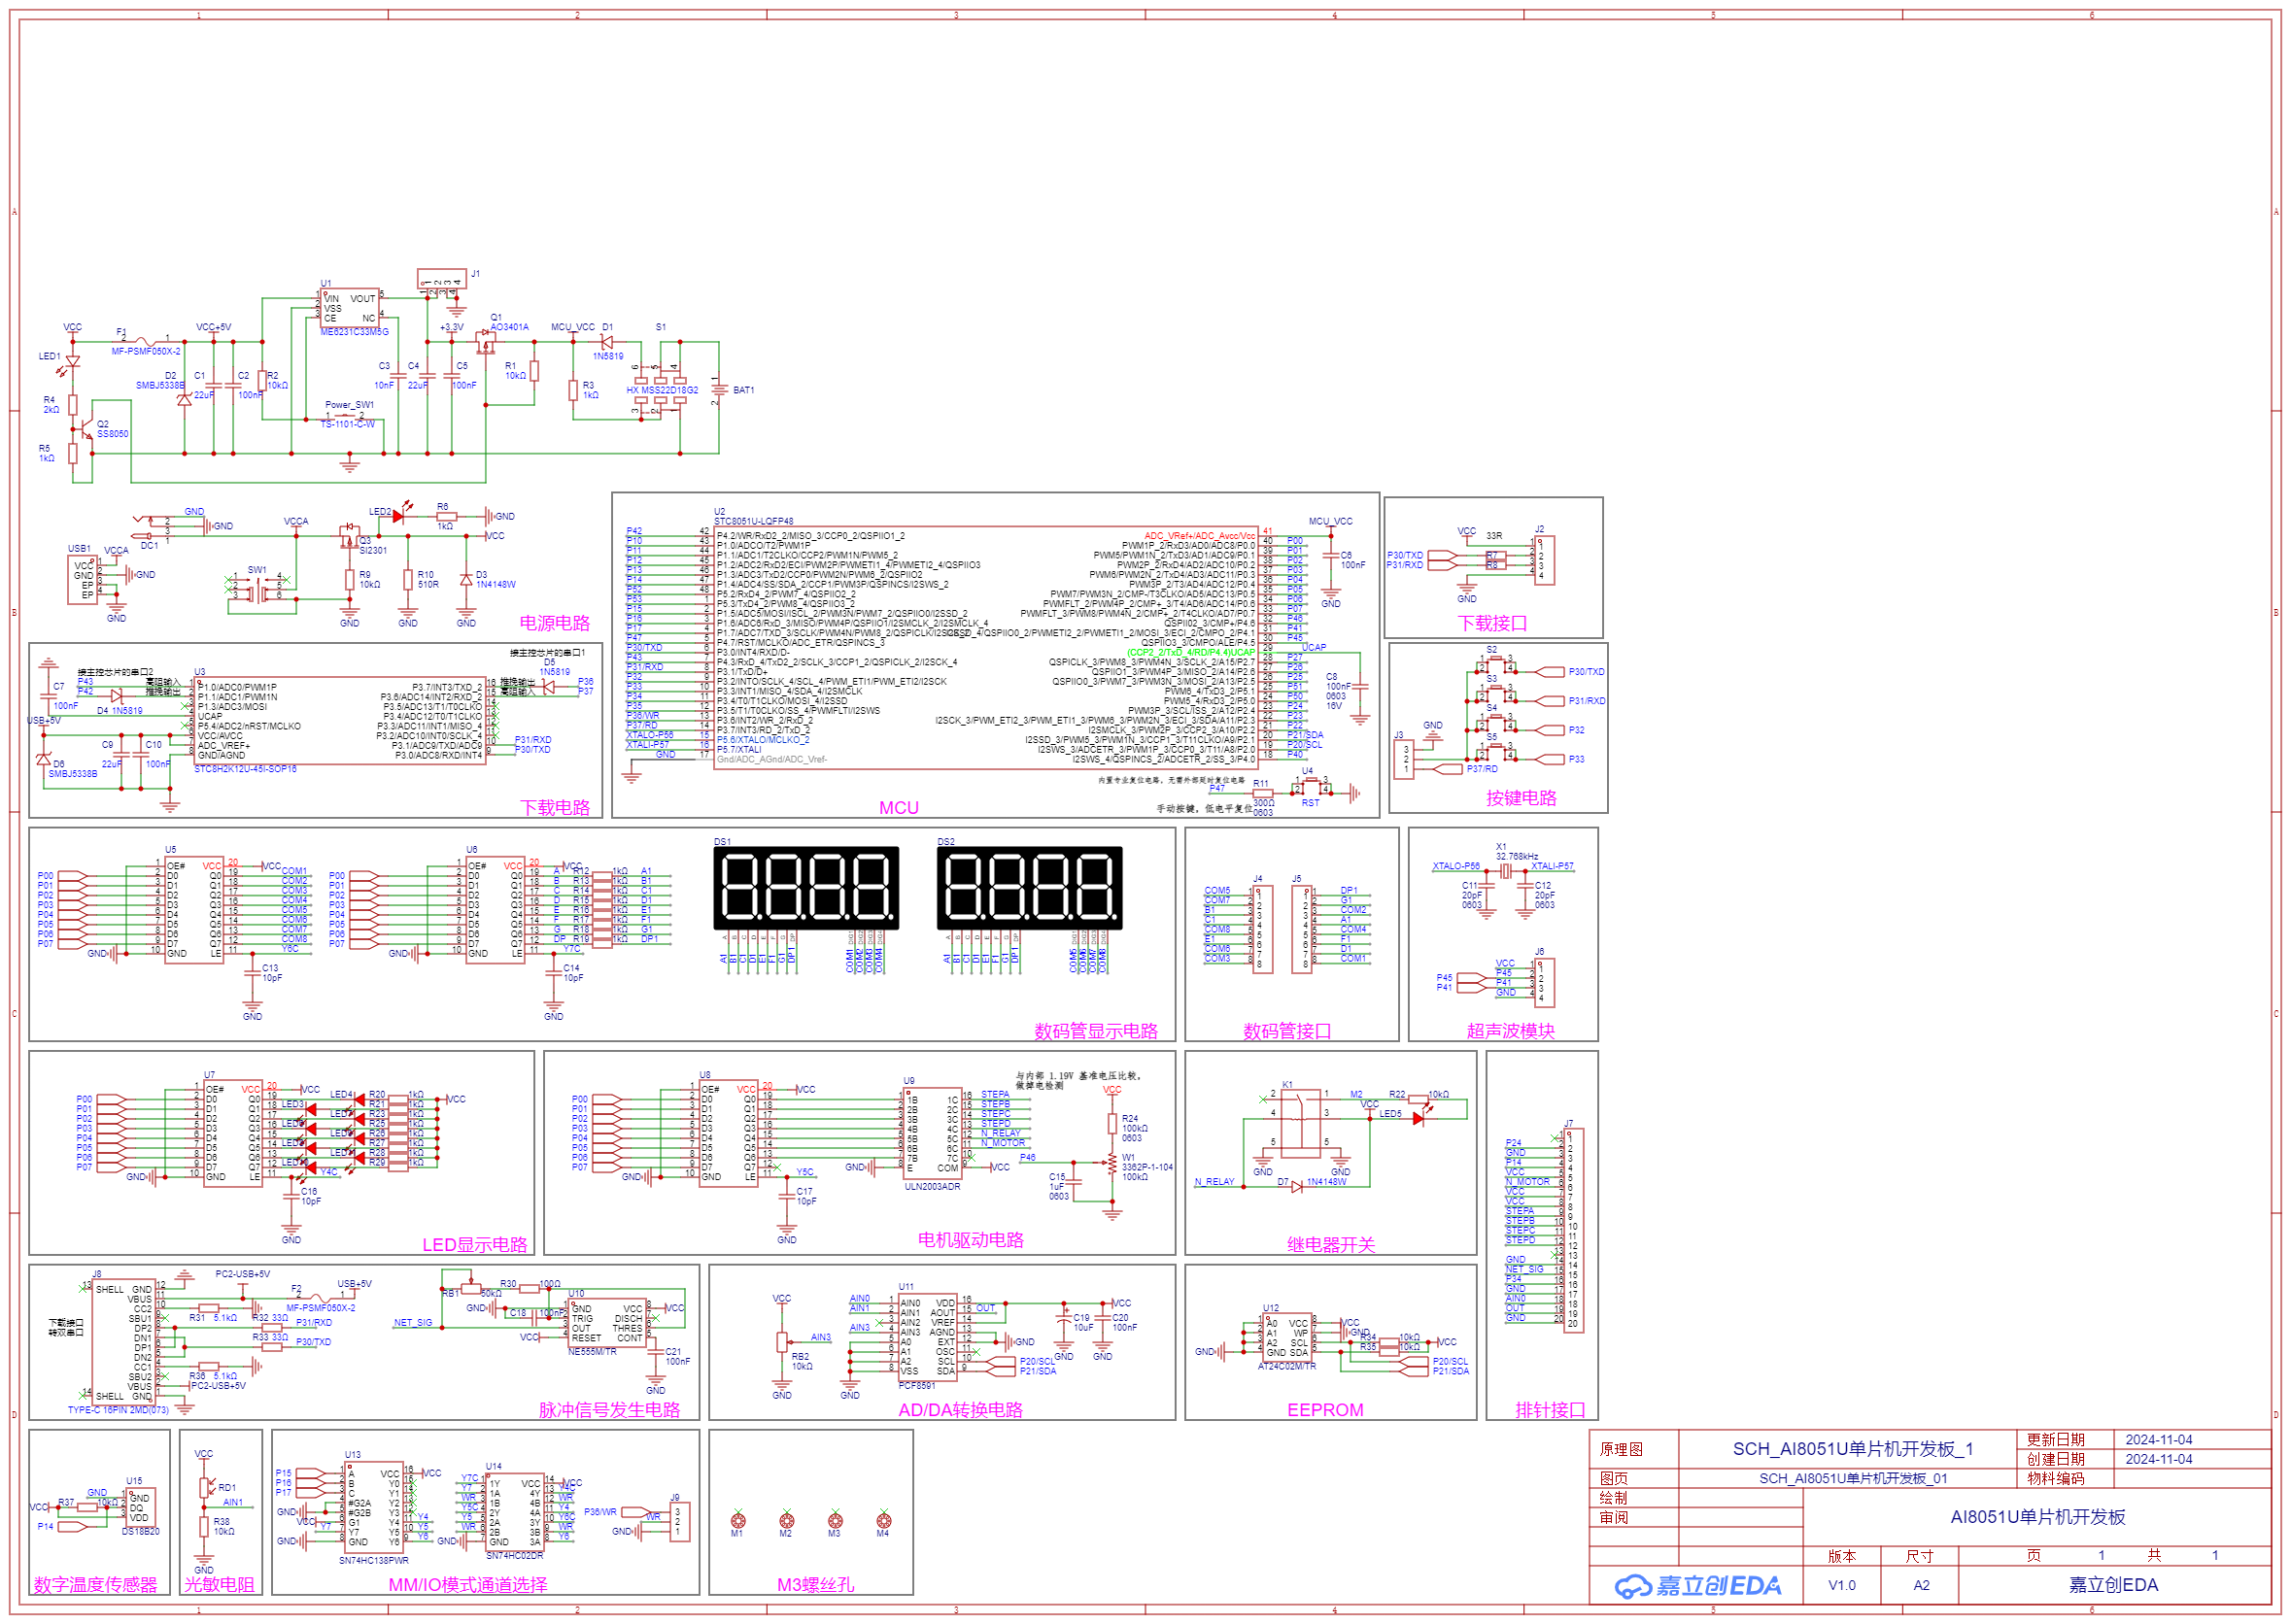Click the BAT1 battery symbol
The width and height of the screenshot is (2291, 1624).
point(718,390)
